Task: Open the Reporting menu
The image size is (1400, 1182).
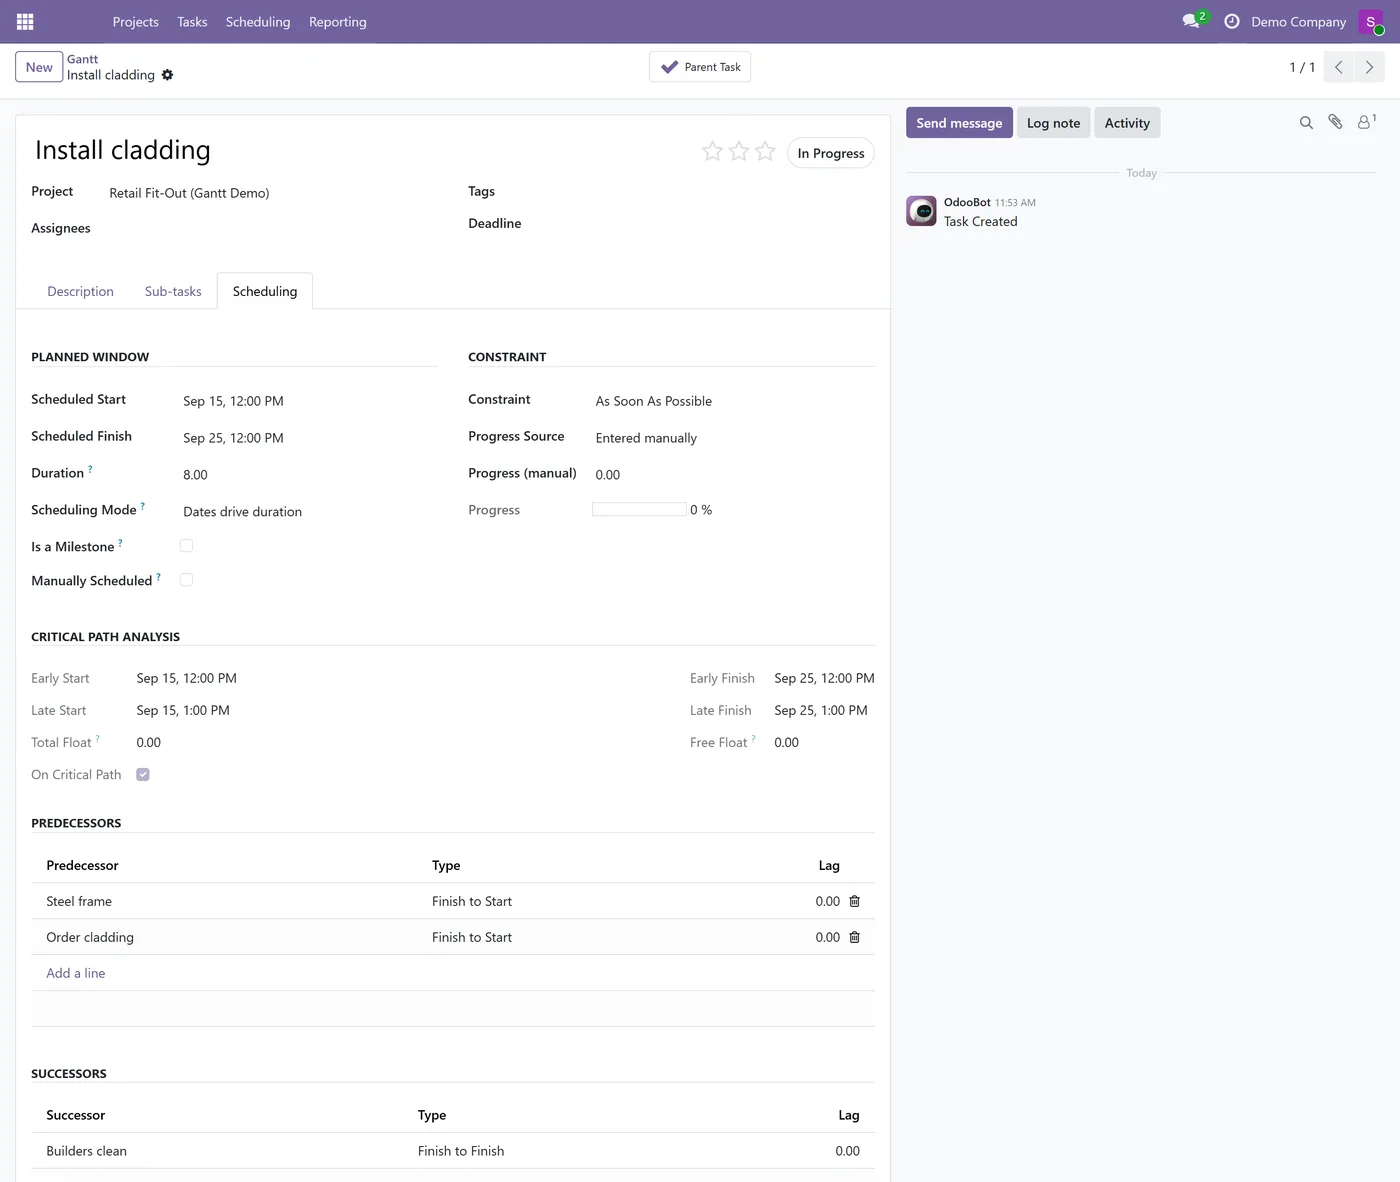Action: tap(338, 21)
